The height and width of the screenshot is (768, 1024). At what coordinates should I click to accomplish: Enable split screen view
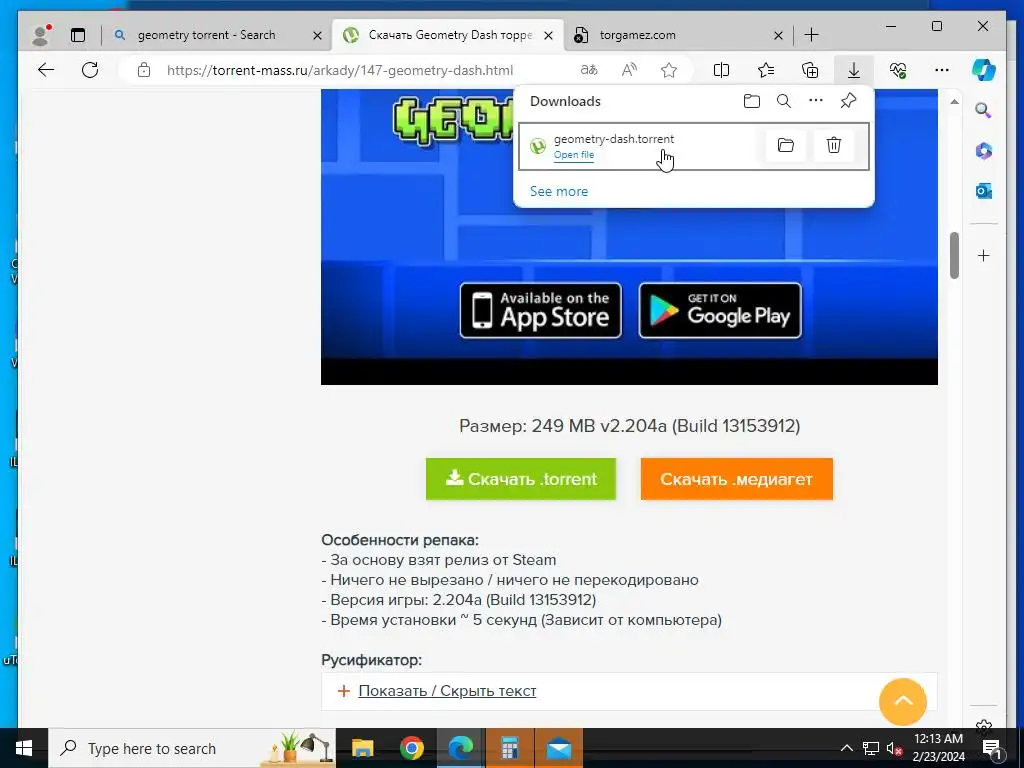point(722,70)
